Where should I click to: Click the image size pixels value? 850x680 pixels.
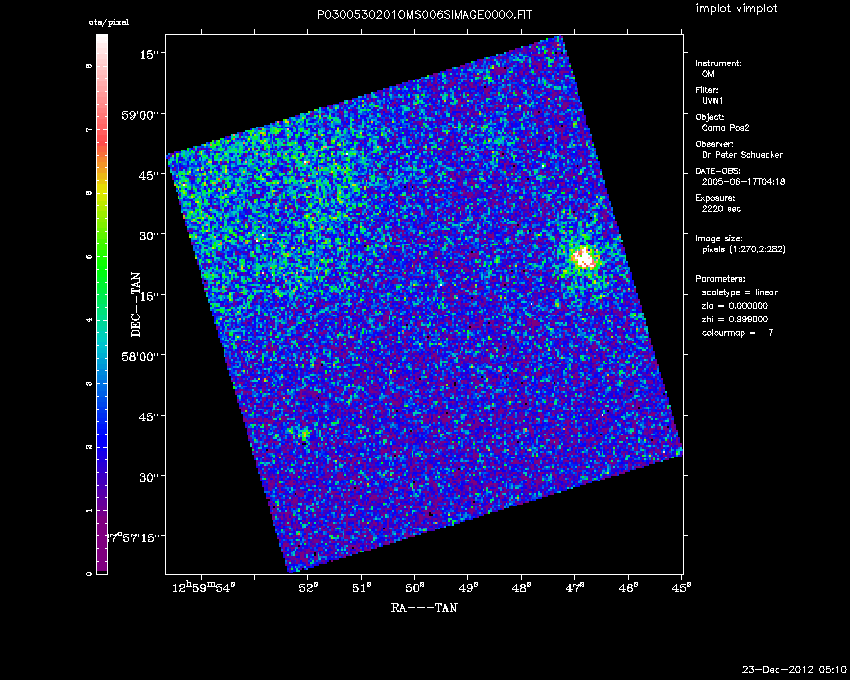click(x=744, y=249)
